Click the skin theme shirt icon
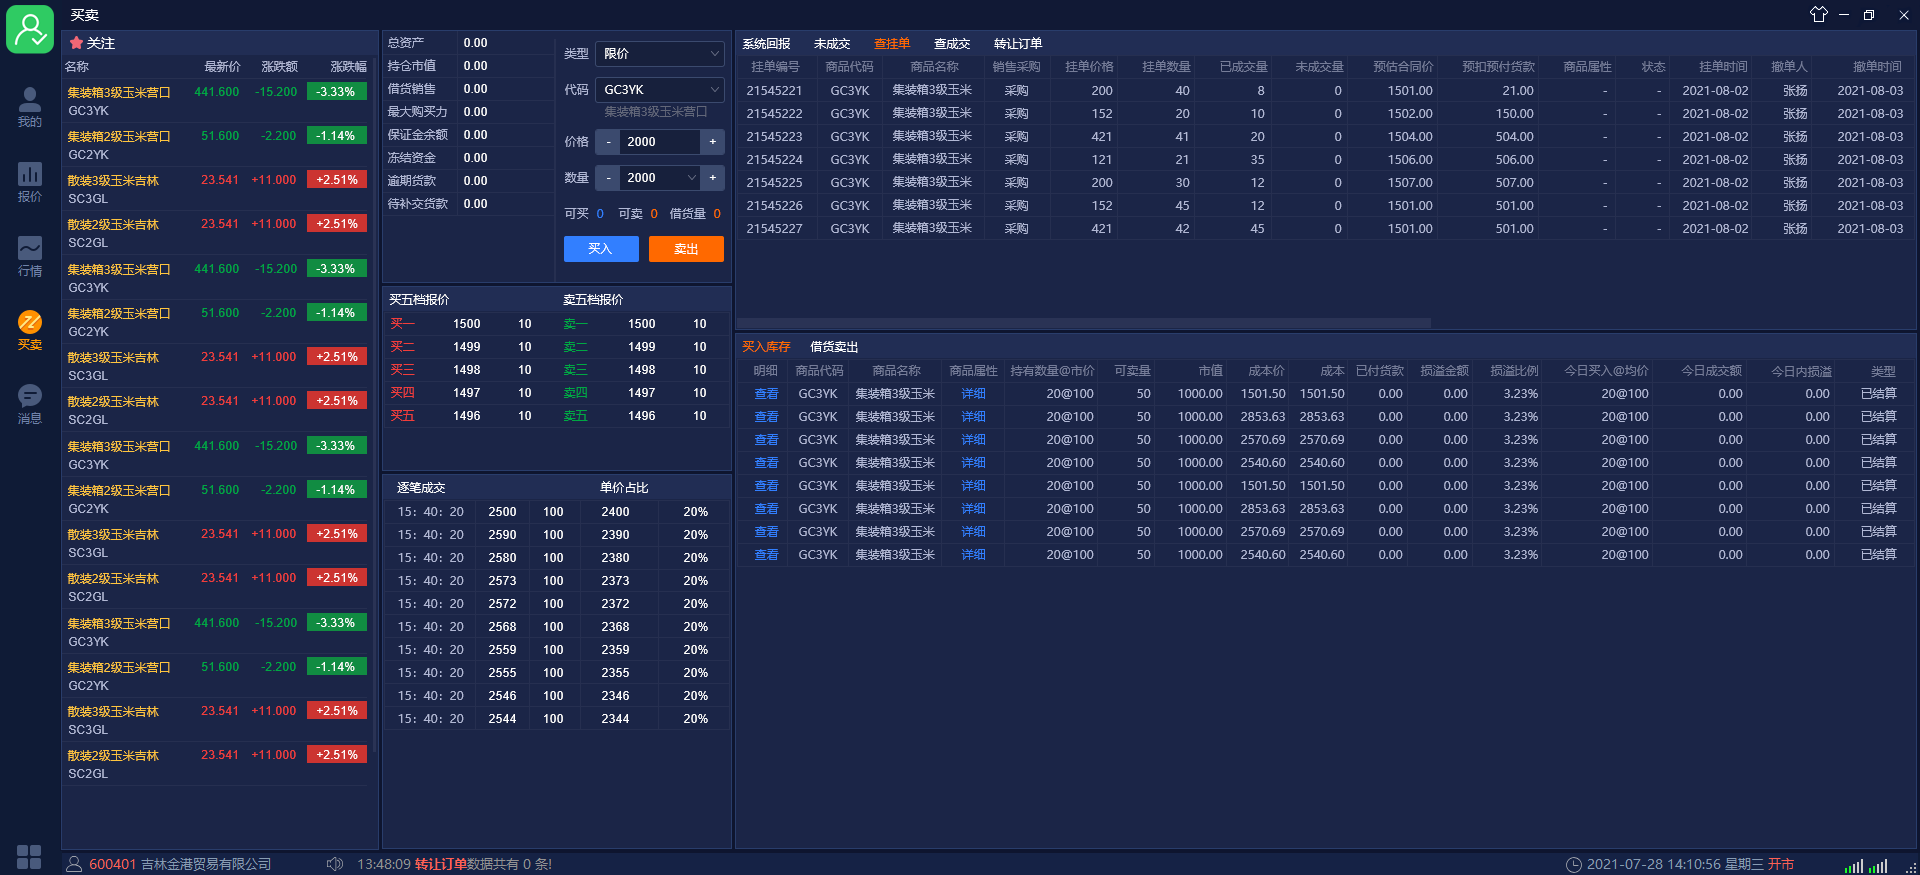 click(1818, 14)
